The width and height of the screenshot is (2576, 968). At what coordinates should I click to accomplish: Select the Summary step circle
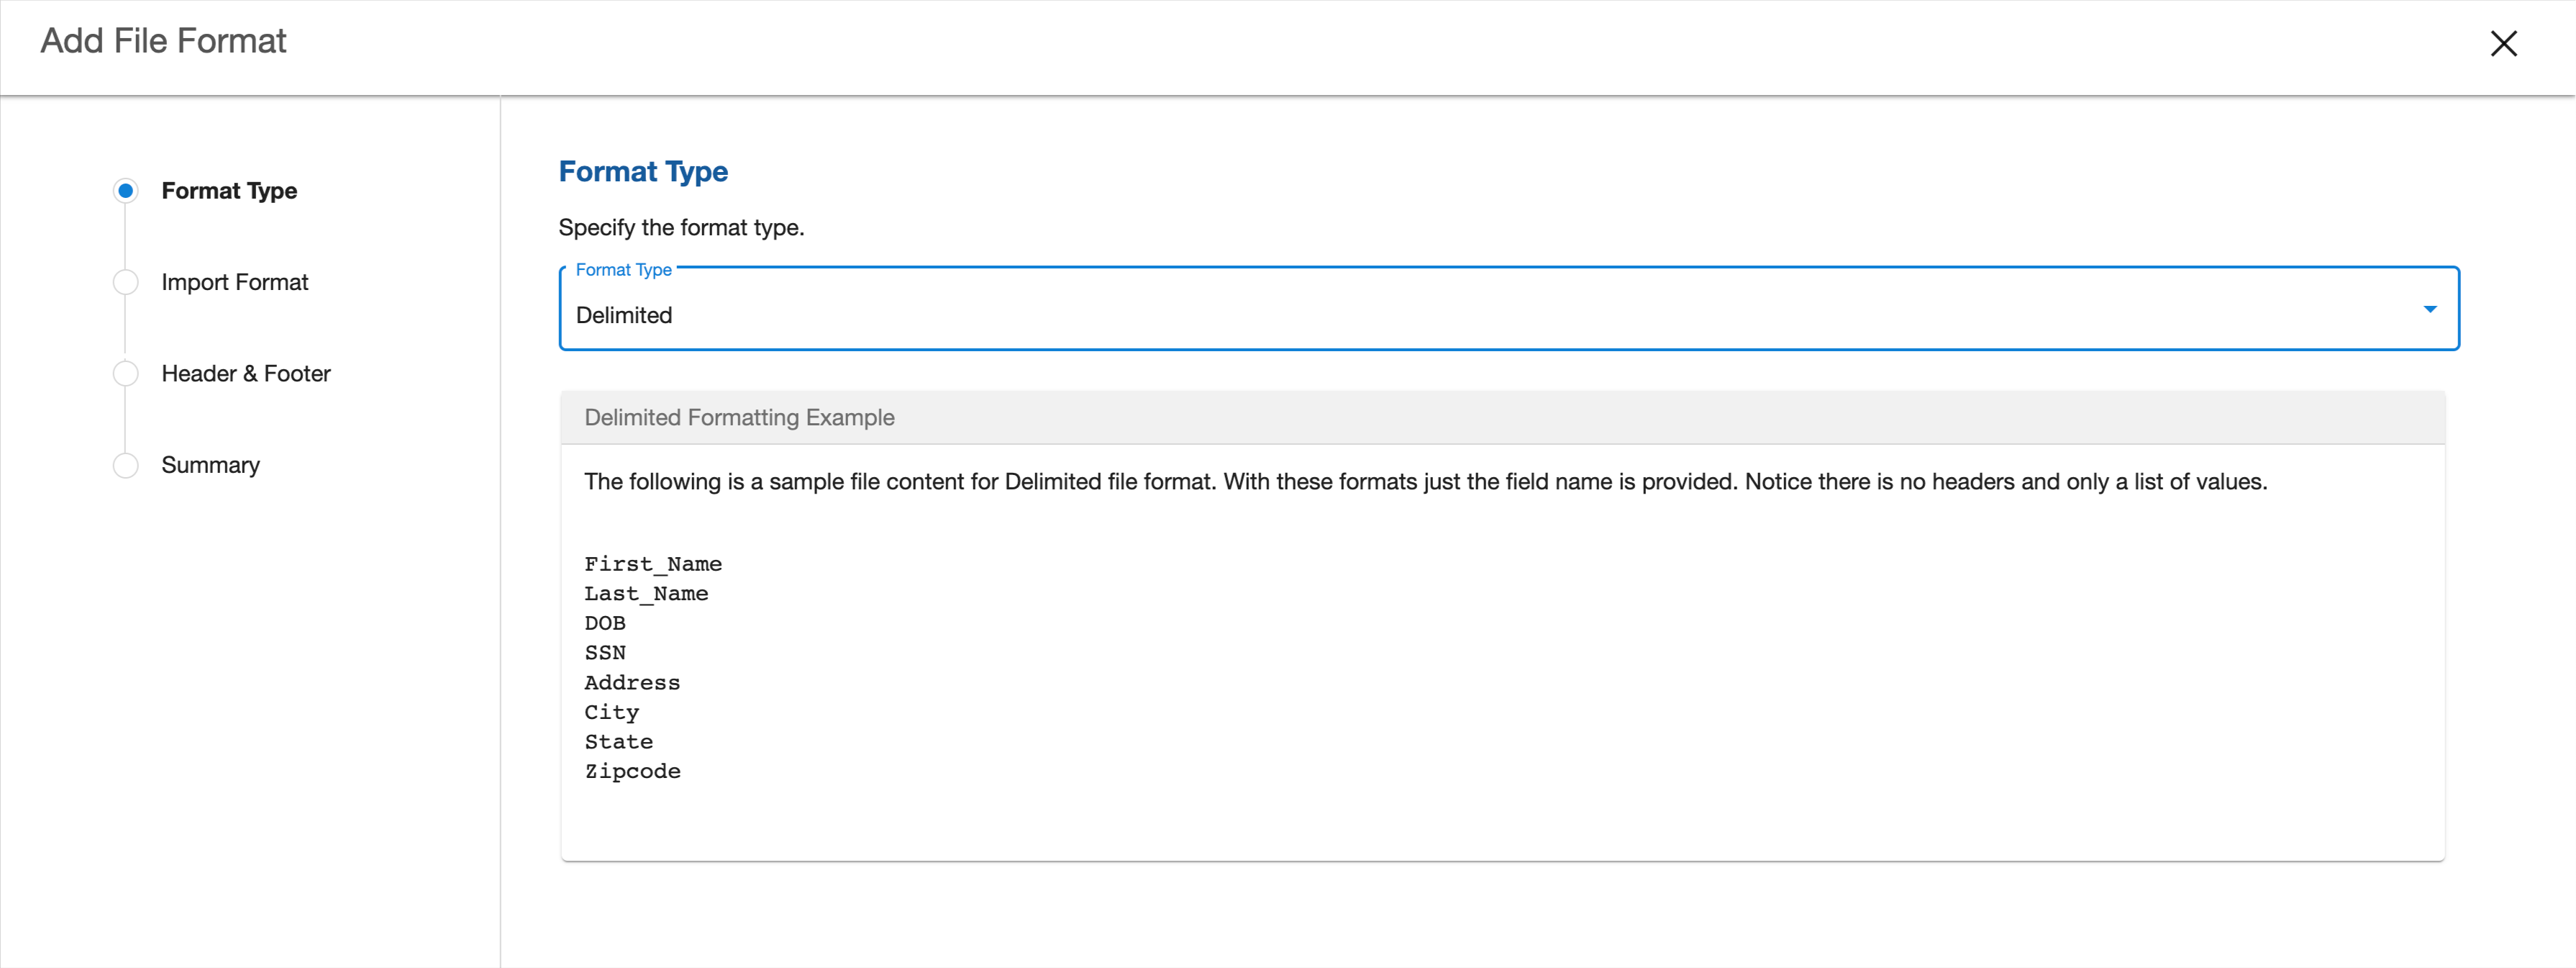[x=126, y=465]
